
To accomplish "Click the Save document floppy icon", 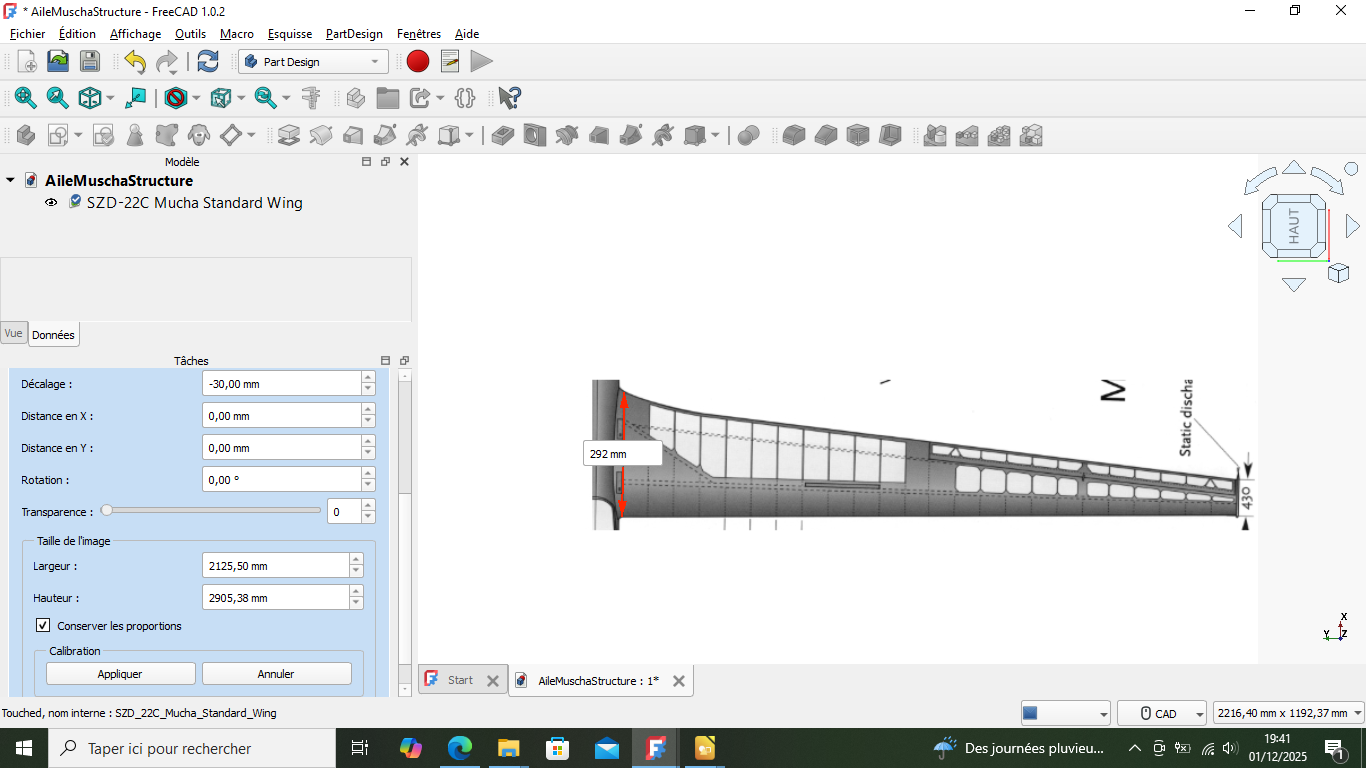I will pyautogui.click(x=90, y=62).
